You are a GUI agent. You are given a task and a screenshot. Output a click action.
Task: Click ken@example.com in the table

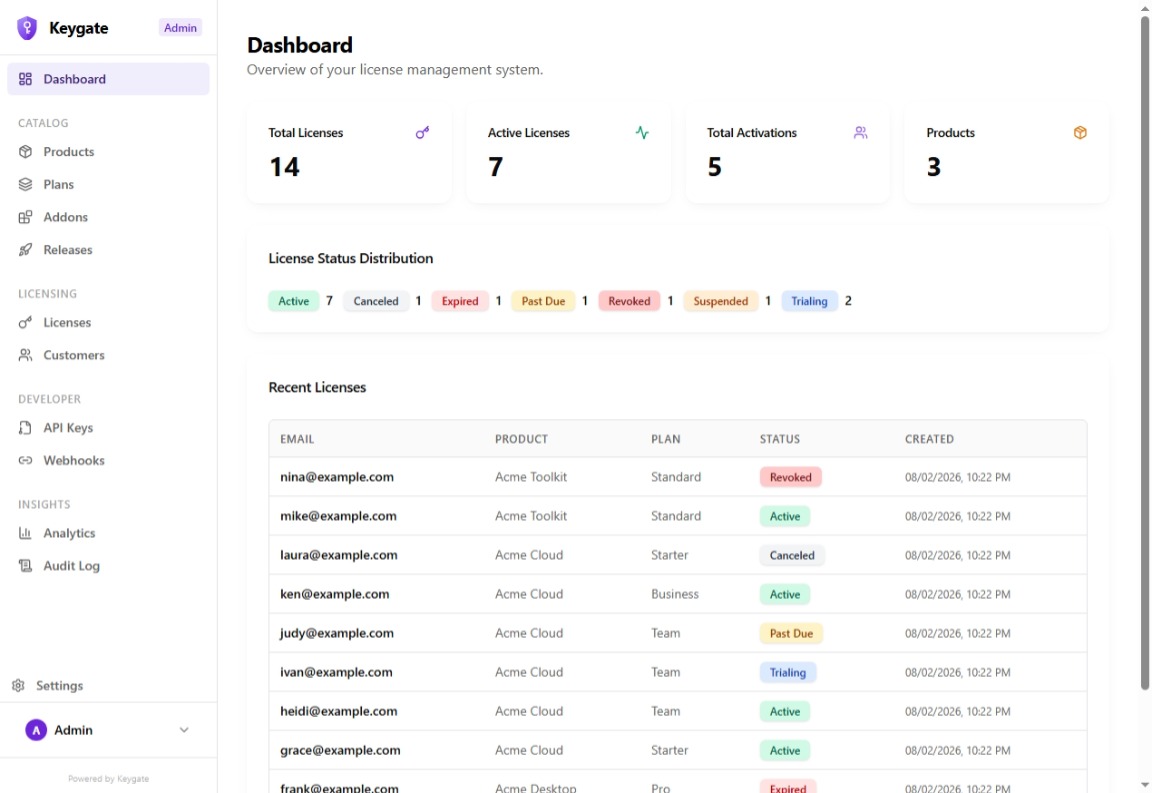(334, 594)
